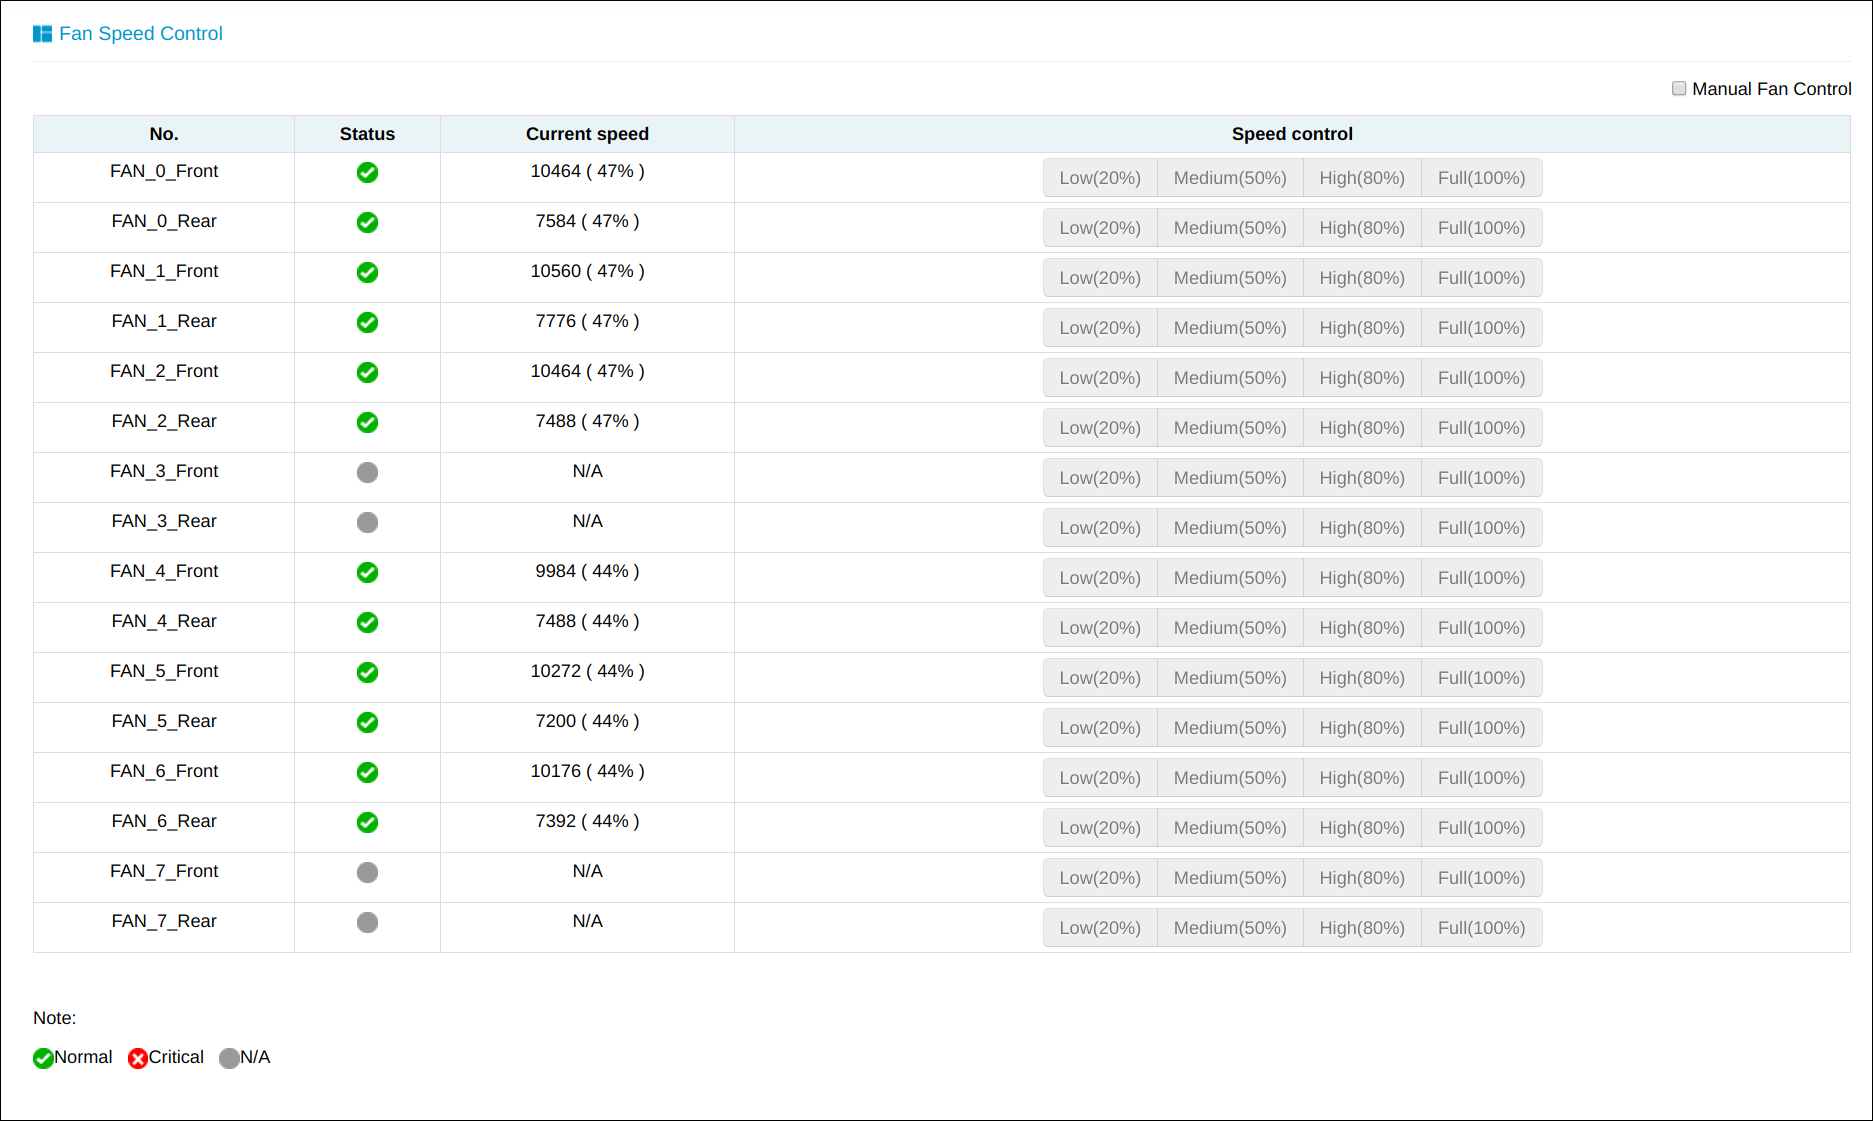This screenshot has height=1121, width=1873.
Task: Enable the Manual Fan Control checkbox
Action: pos(1679,88)
